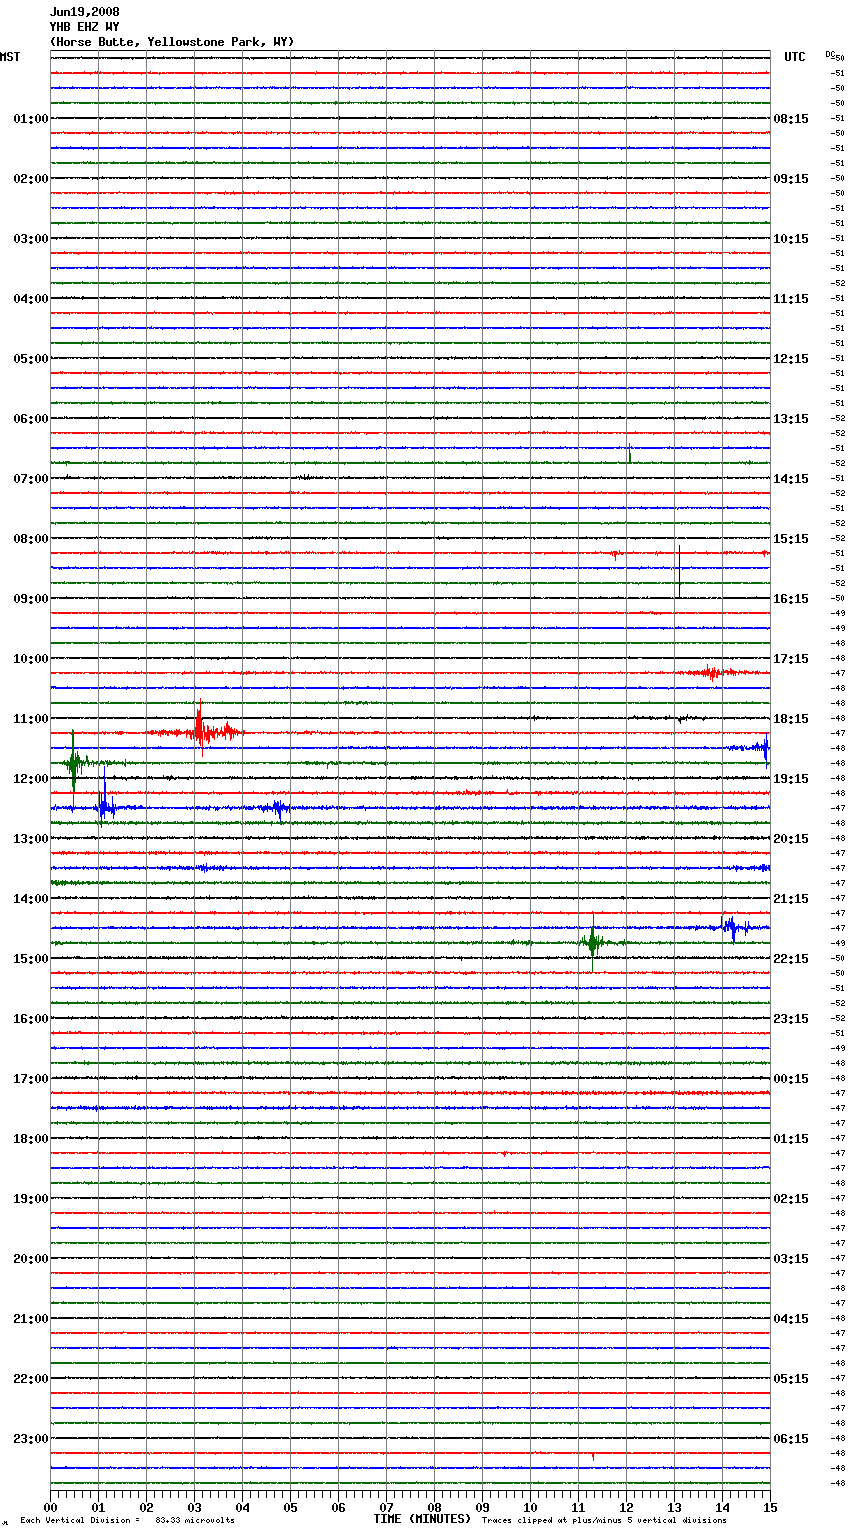Select the 13:00 MST hour label

click(31, 839)
